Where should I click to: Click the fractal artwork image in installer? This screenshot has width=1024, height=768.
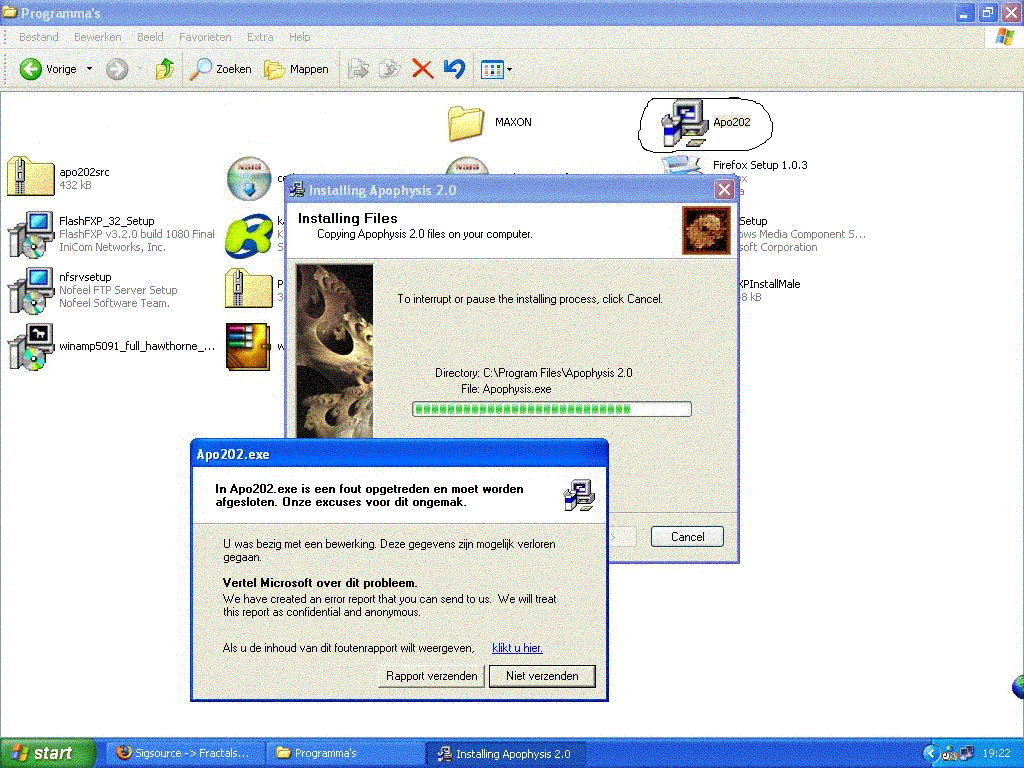(334, 351)
